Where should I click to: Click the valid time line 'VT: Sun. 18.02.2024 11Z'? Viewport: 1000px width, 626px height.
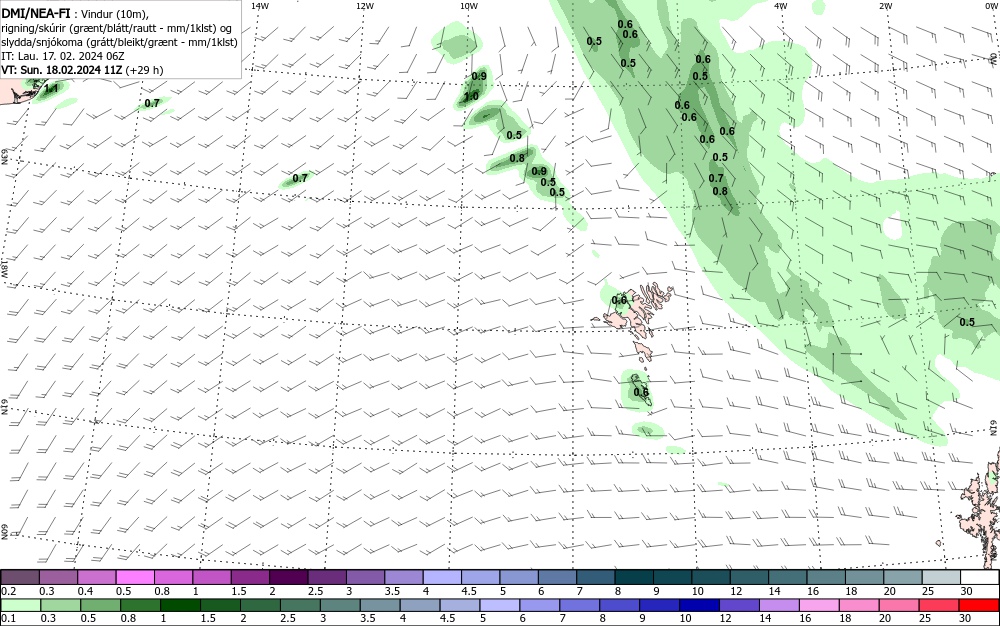click(x=61, y=69)
